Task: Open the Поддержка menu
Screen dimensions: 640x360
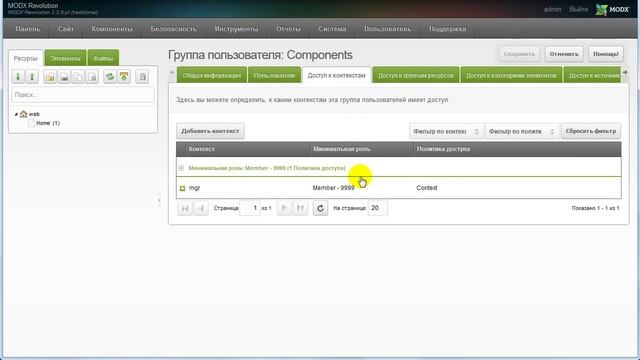Action: (x=448, y=29)
